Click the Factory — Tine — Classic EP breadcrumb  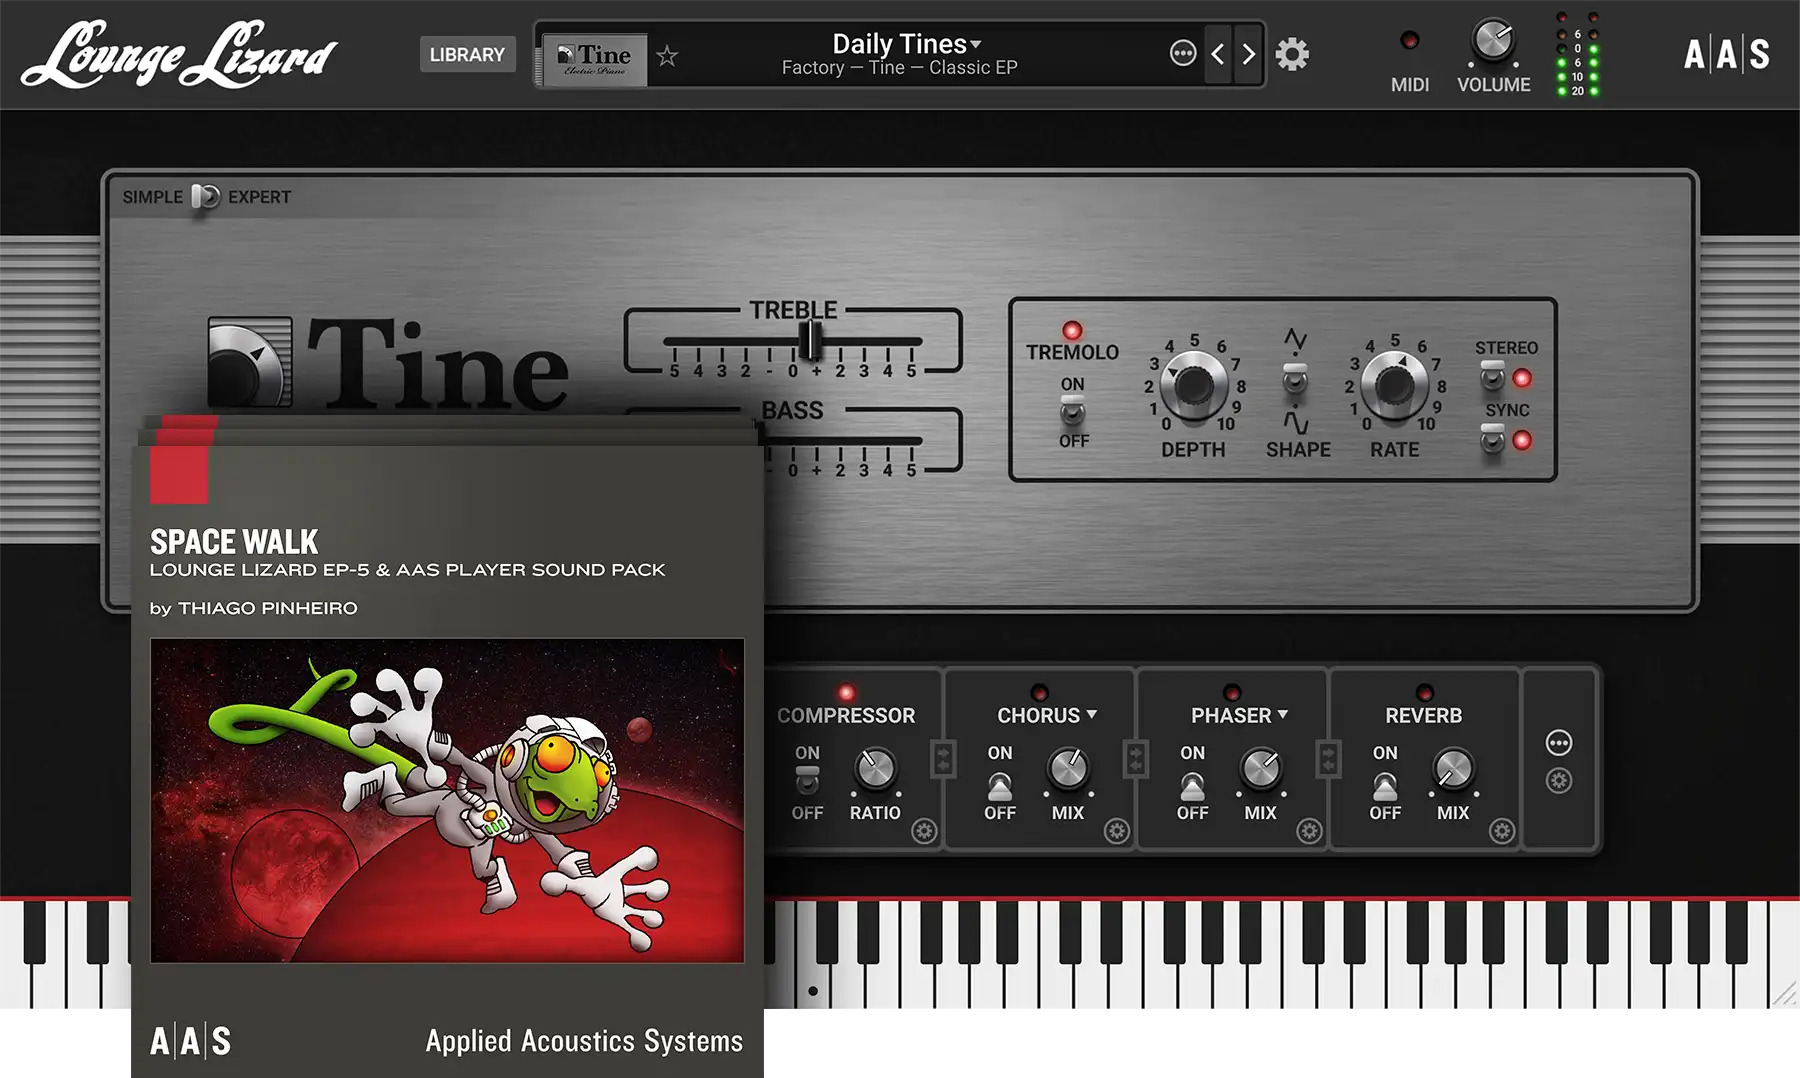[x=900, y=68]
